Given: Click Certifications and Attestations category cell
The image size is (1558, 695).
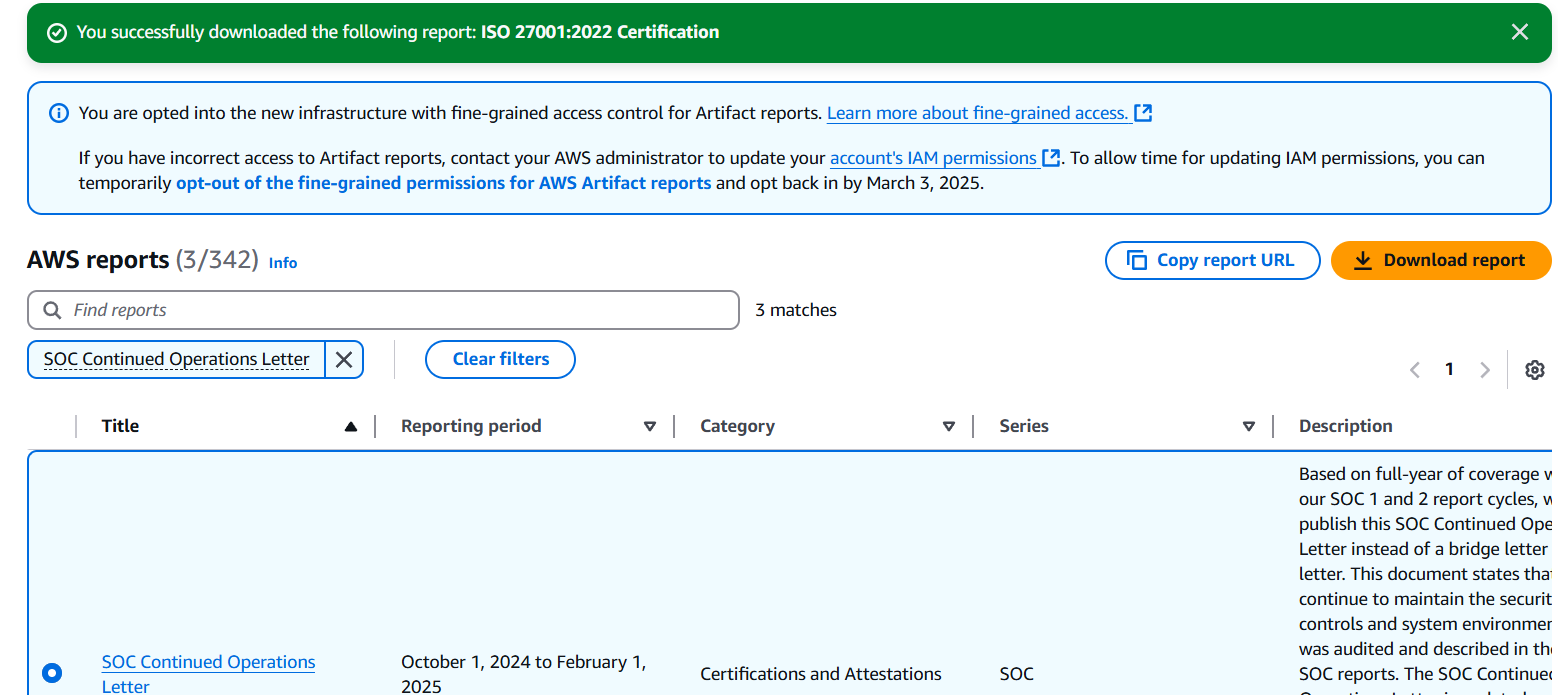Looking at the screenshot, I should 821,674.
